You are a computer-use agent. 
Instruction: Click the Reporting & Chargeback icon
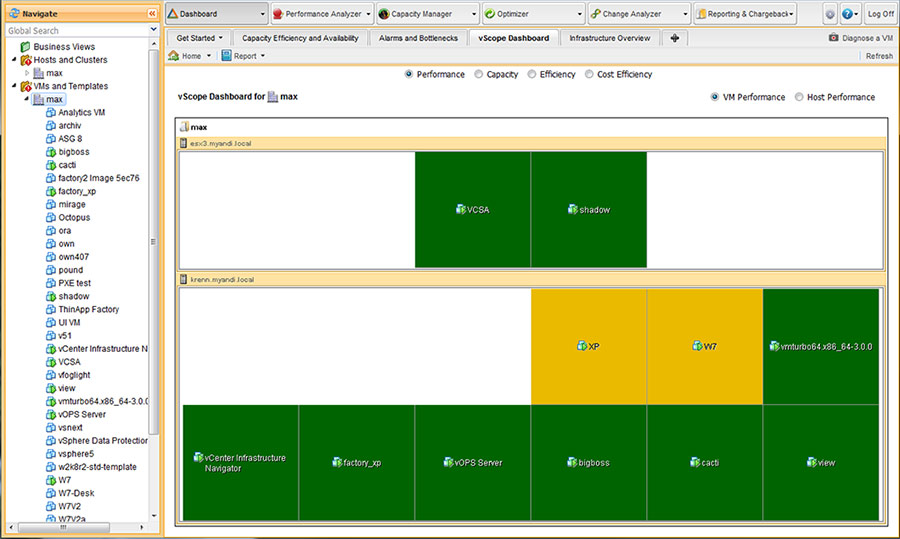click(701, 14)
